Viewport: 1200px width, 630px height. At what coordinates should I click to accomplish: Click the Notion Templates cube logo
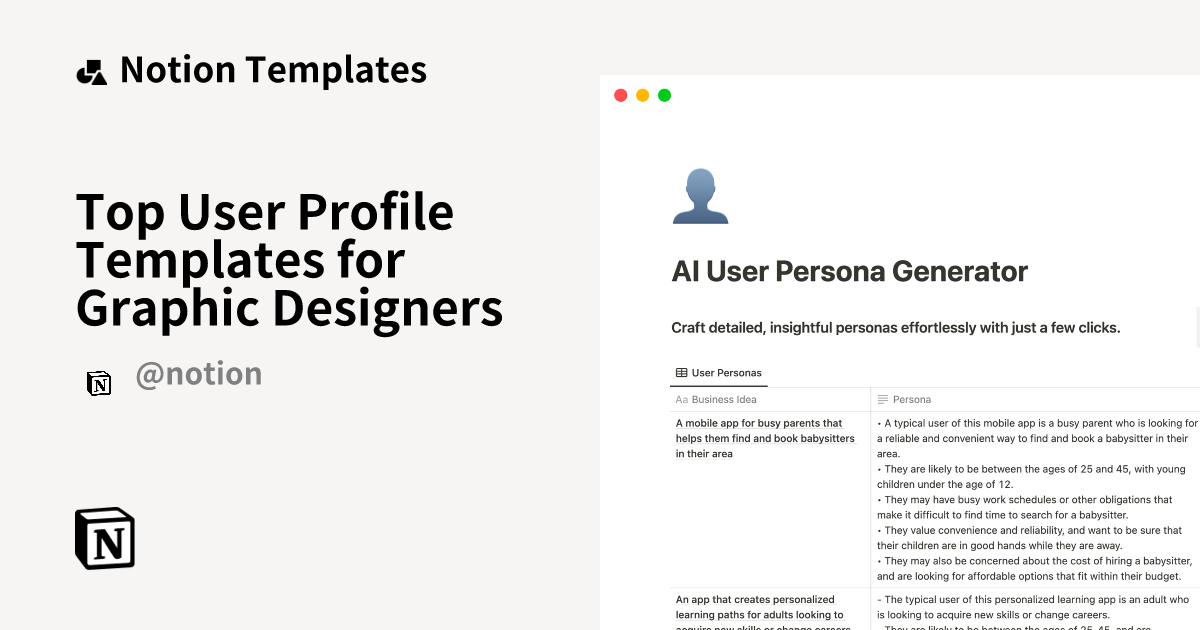91,70
